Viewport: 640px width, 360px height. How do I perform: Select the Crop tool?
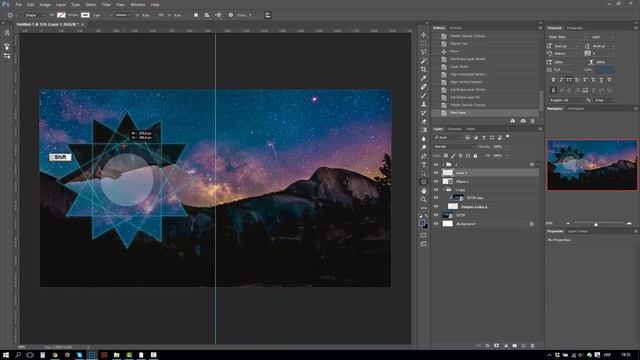click(424, 69)
